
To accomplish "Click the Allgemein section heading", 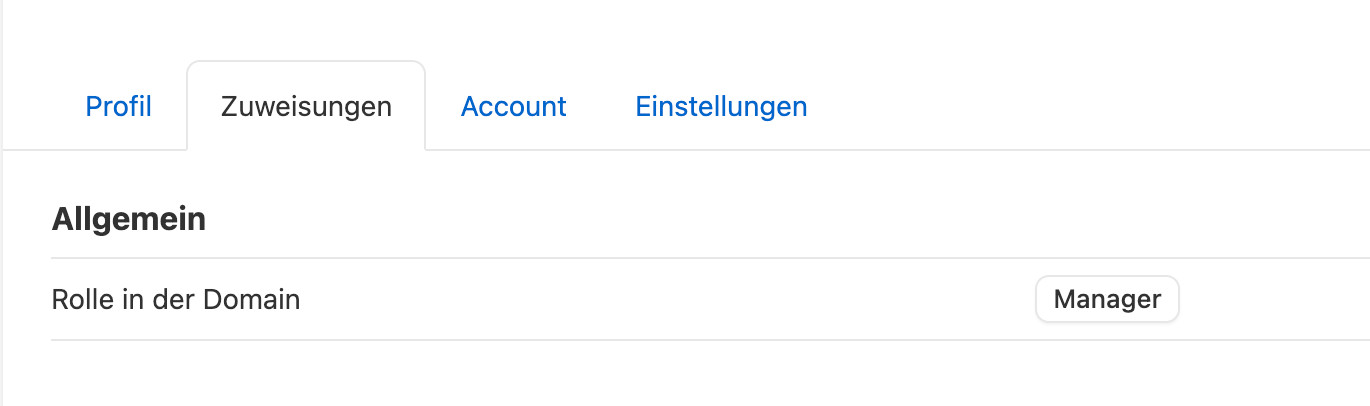I will (129, 219).
